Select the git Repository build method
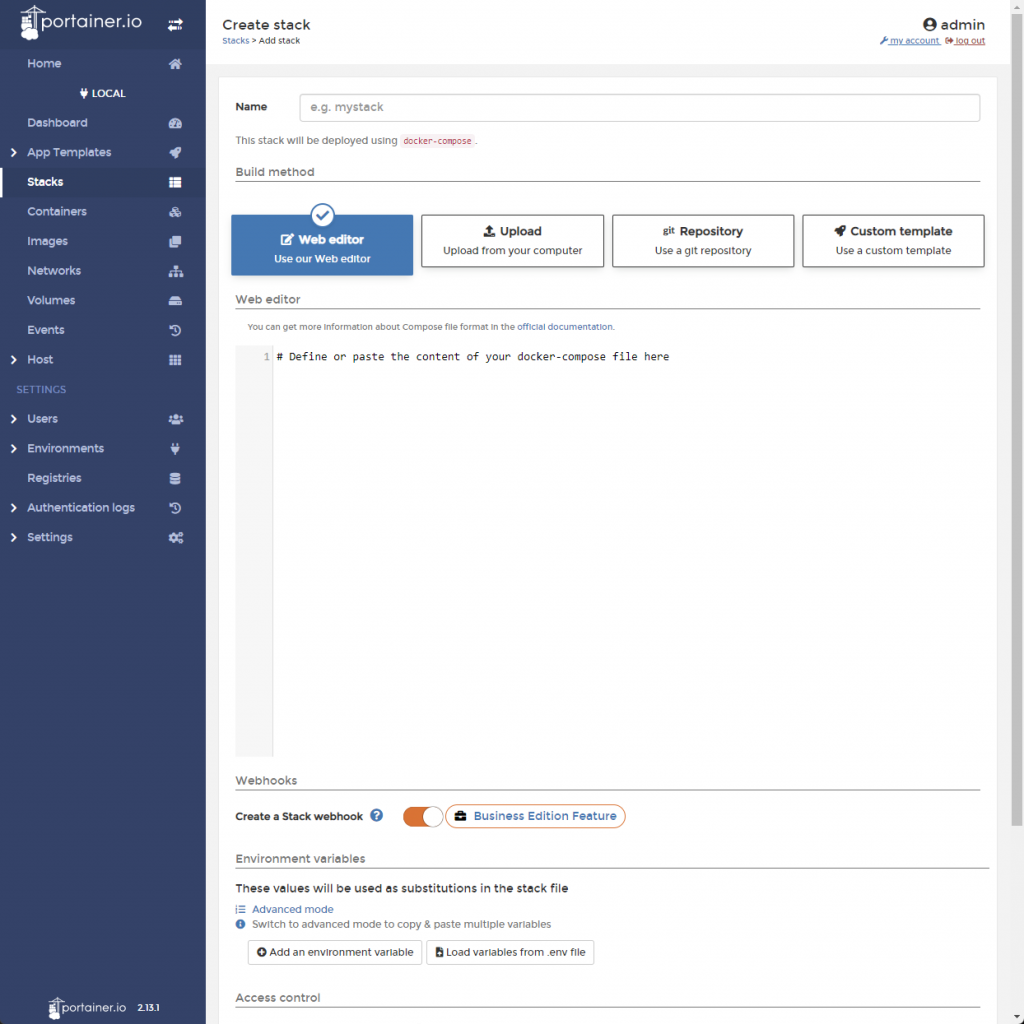Screen dimensions: 1024x1024 pyautogui.click(x=703, y=241)
